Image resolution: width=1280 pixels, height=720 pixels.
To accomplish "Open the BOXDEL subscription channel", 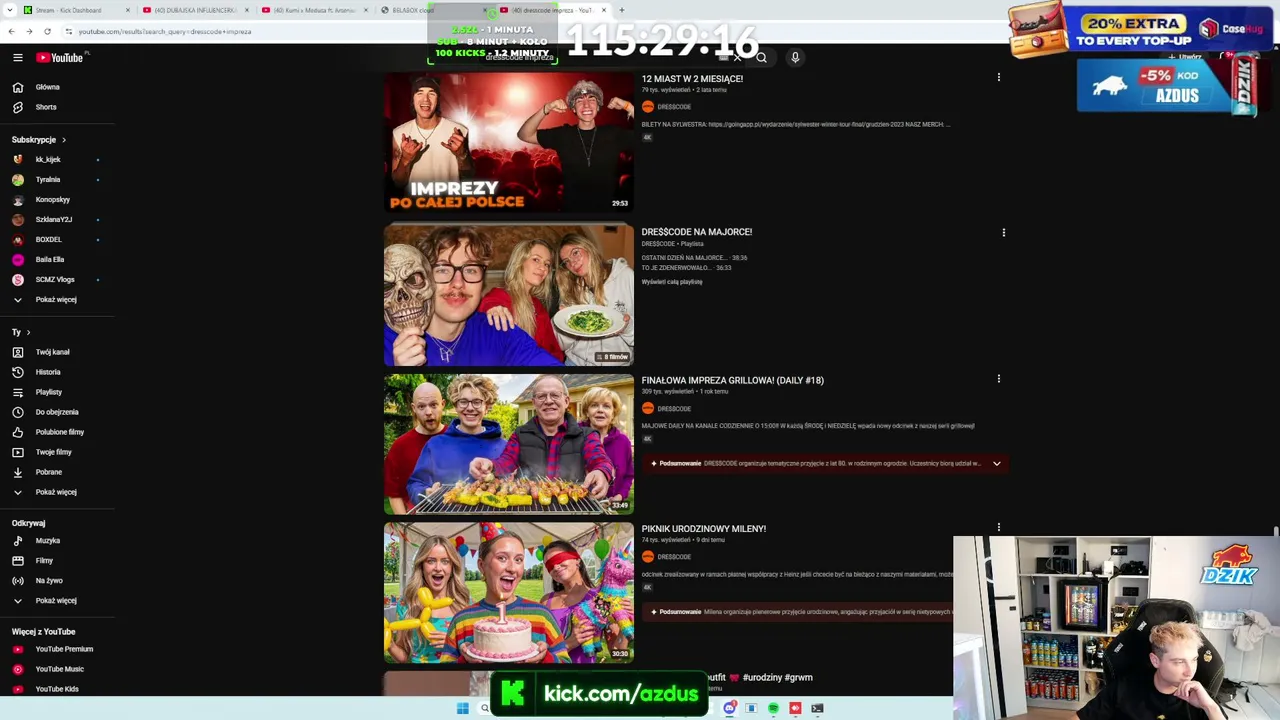I will 49,239.
